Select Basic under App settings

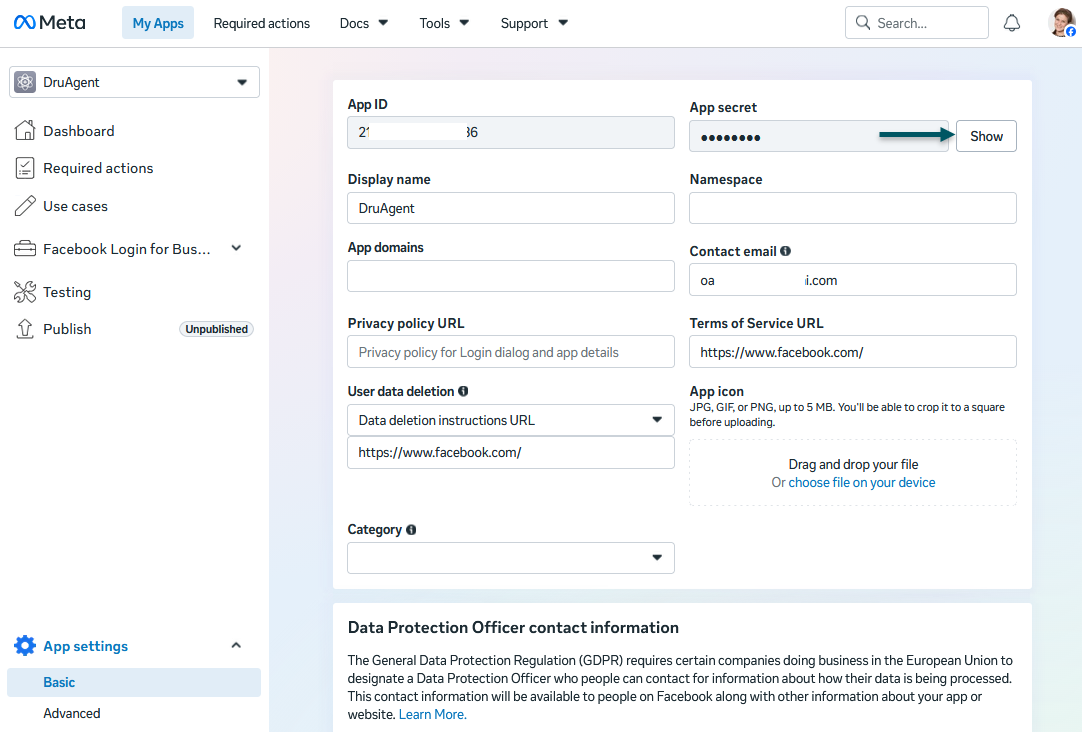coord(134,682)
